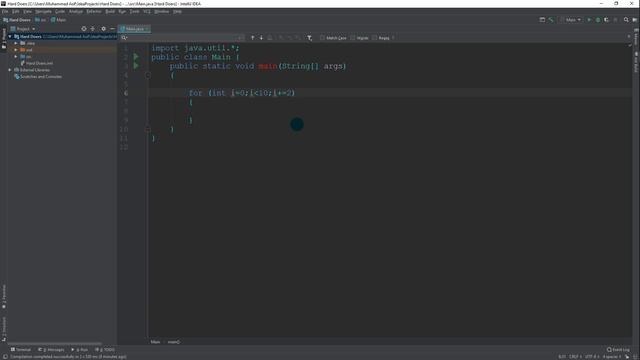Viewport: 640px width, 360px height.
Task: Click run gutter arrow beside main method
Action: click(136, 66)
